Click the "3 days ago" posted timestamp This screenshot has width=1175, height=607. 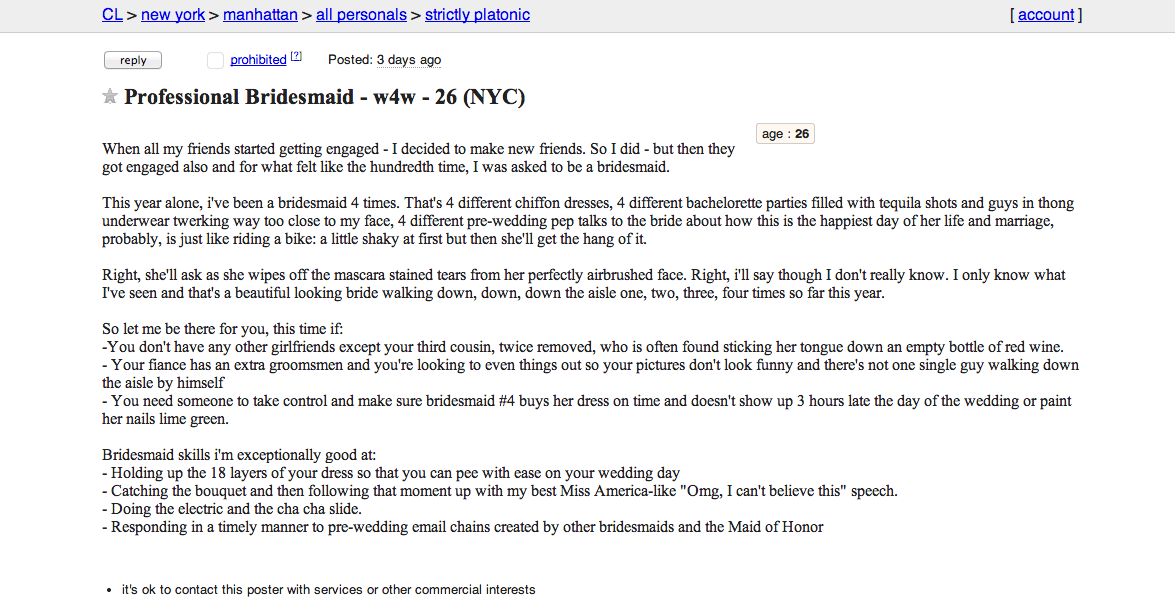coord(408,60)
